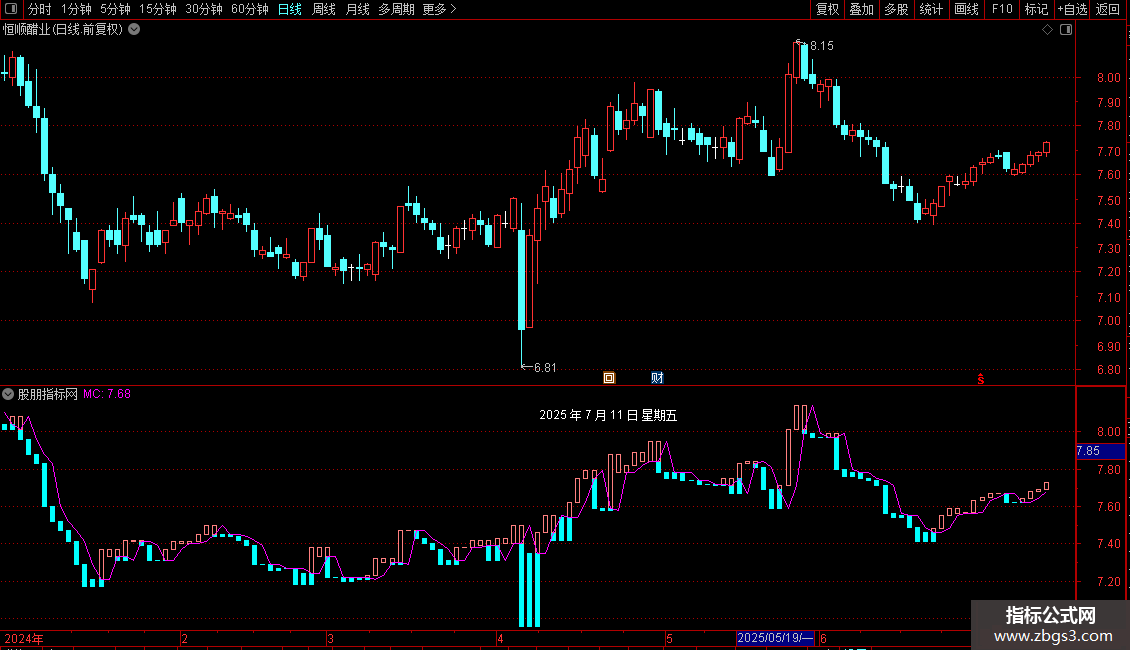Click month 3 on the time axis
This screenshot has height=650, width=1130.
(330, 638)
